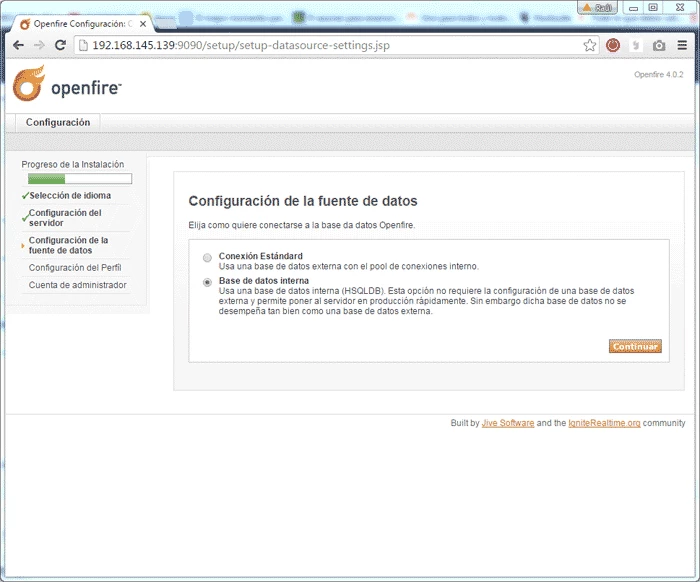Click the Progreso de la Instalación heading
This screenshot has height=582, width=700.
73,164
